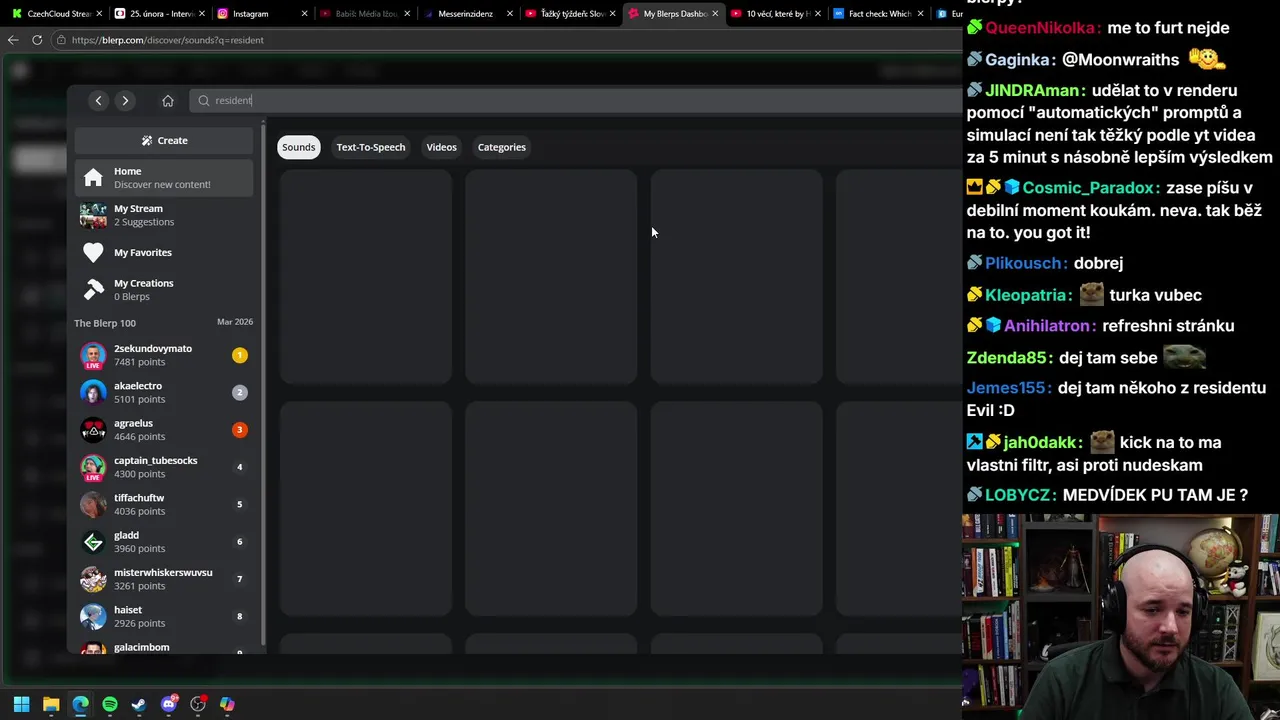Go back with the Blerp back arrow
This screenshot has width=1280, height=720.
coord(98,100)
